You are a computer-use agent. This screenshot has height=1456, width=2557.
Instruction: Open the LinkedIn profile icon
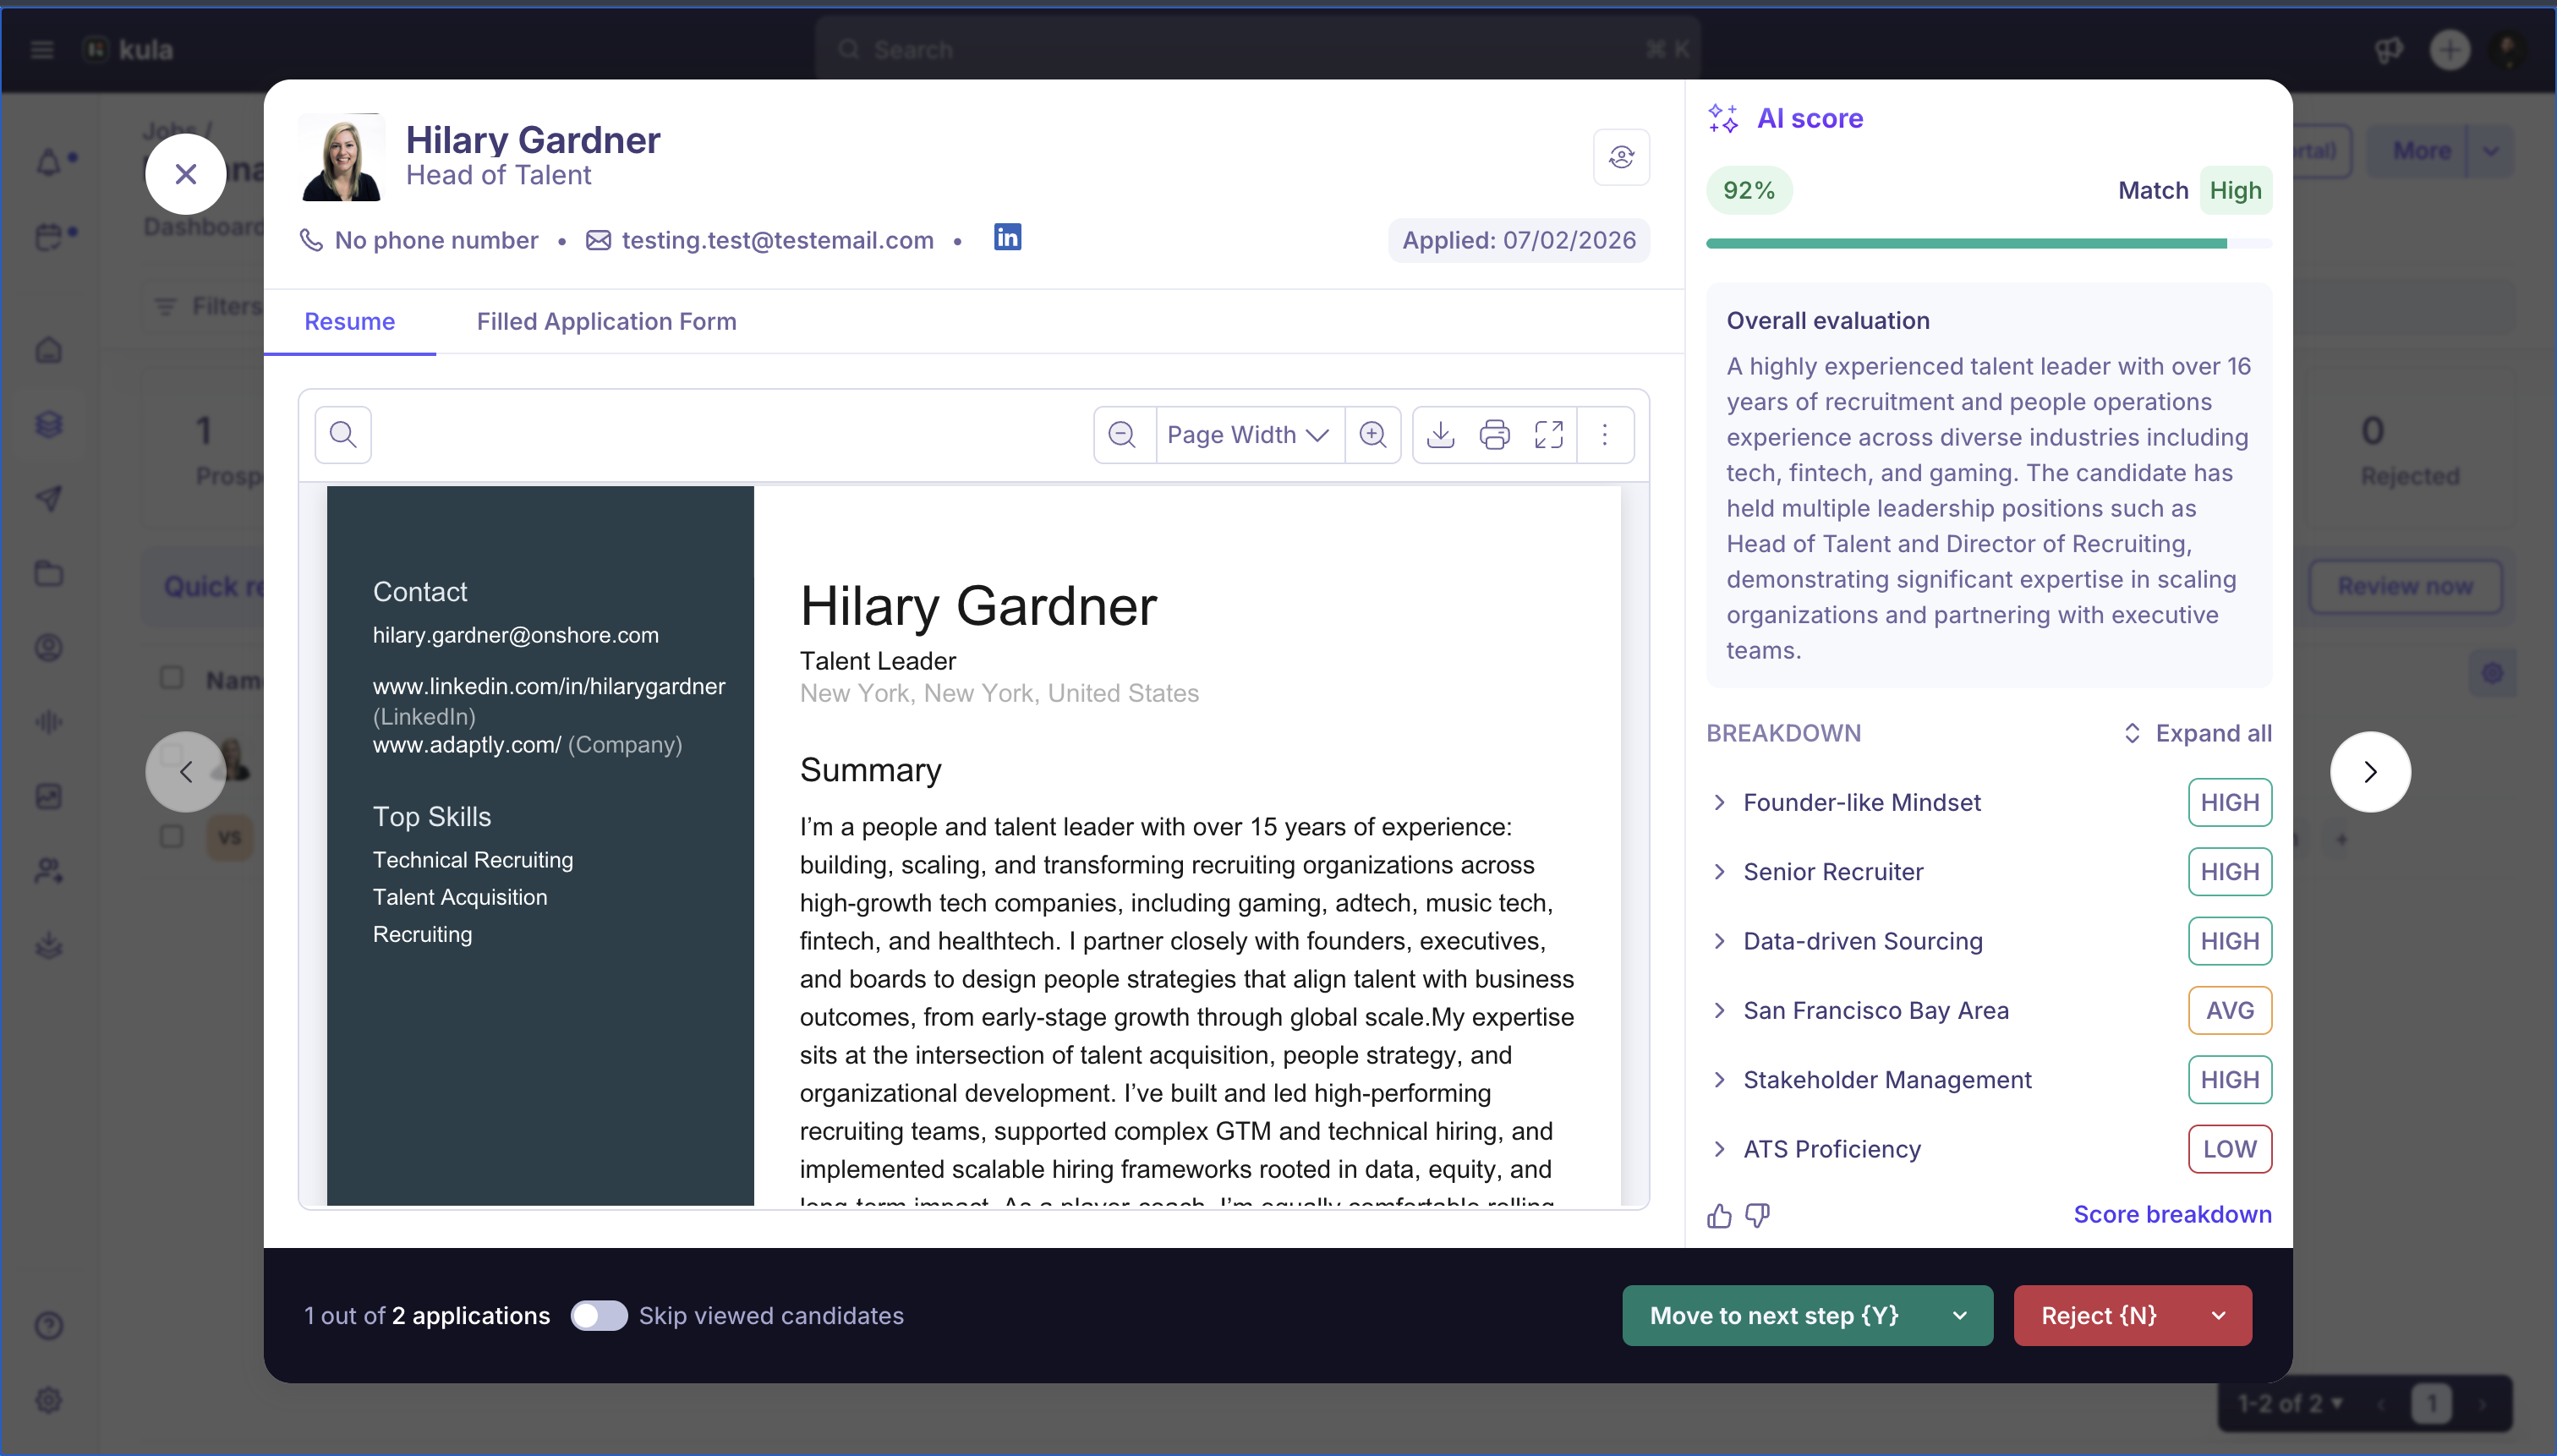(1007, 237)
